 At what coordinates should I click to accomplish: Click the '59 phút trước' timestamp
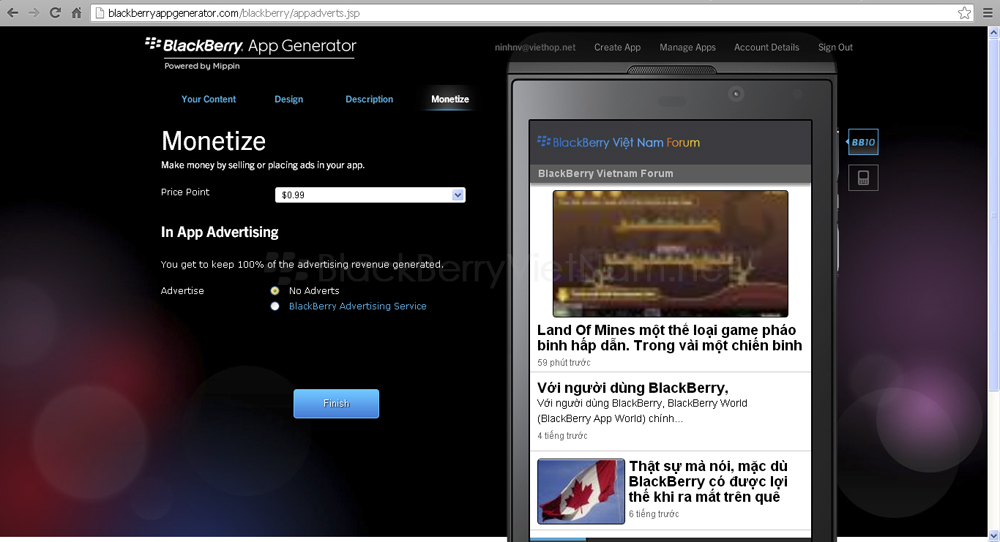point(564,362)
